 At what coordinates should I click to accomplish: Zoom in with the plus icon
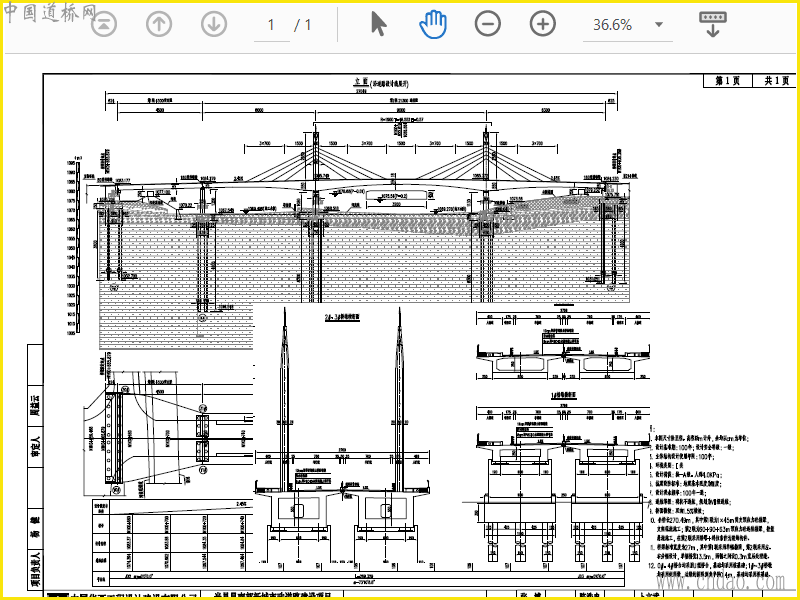click(543, 24)
